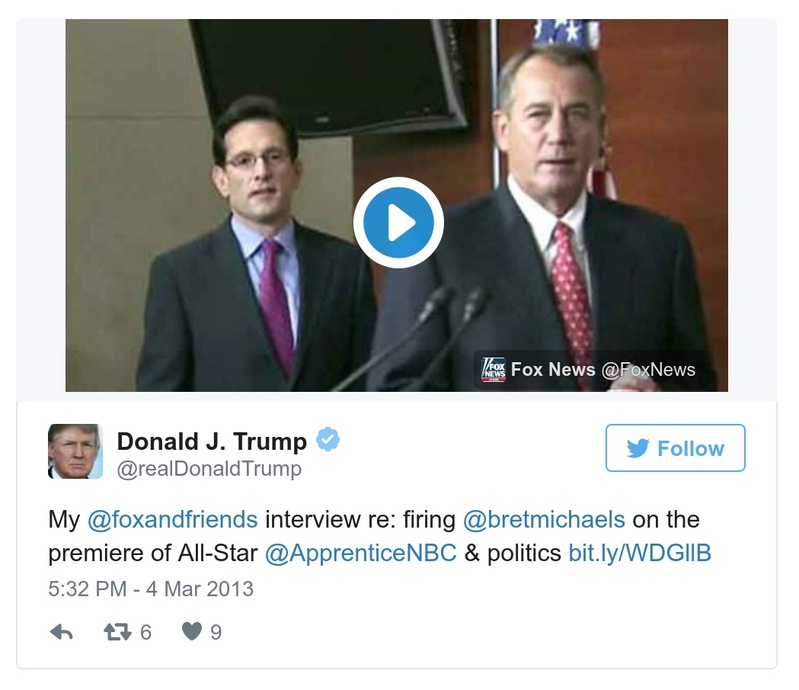Viewport: 799px width, 690px height.
Task: Click the Fox News name text on the video
Action: 553,369
